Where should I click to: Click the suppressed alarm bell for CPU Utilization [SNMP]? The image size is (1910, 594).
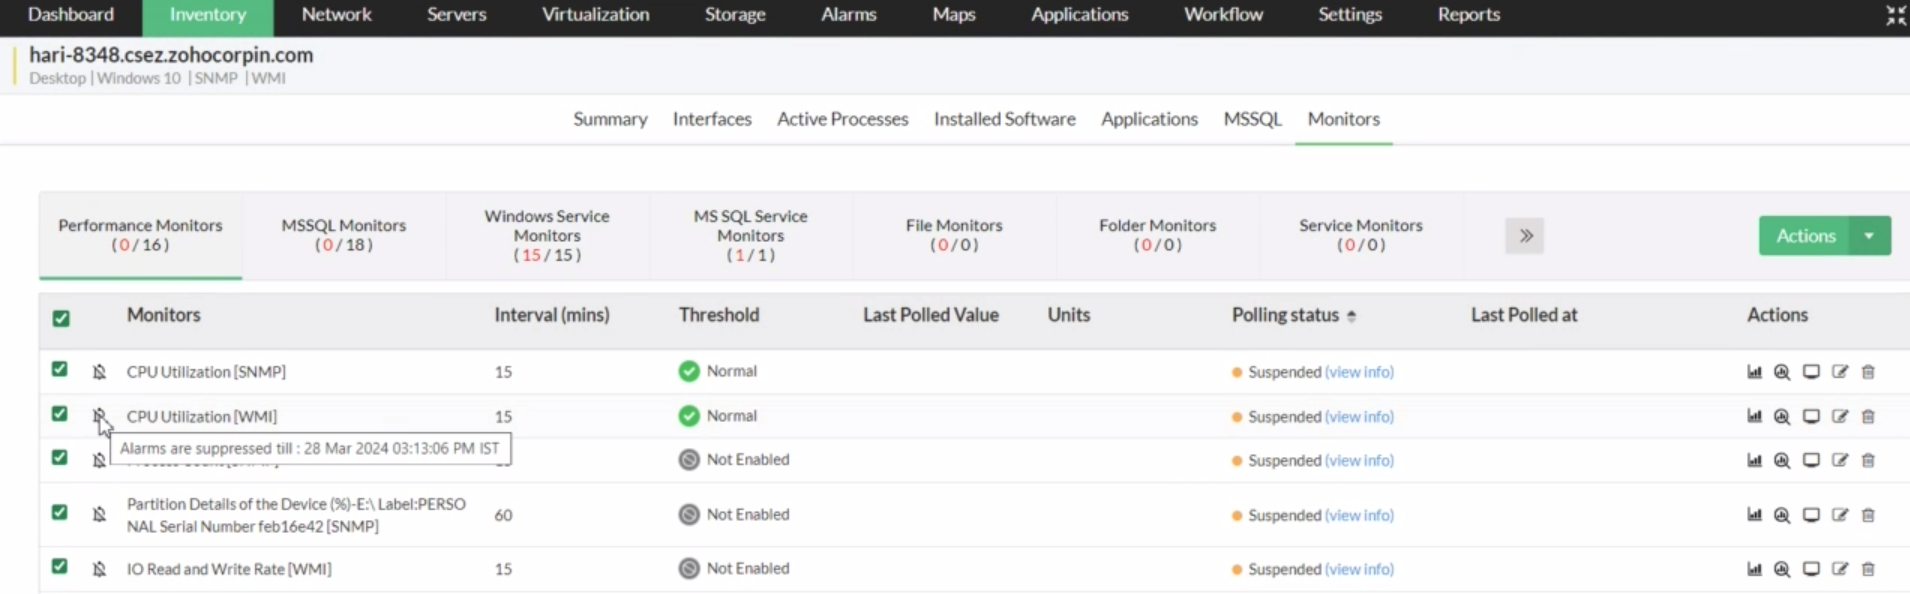coord(99,372)
